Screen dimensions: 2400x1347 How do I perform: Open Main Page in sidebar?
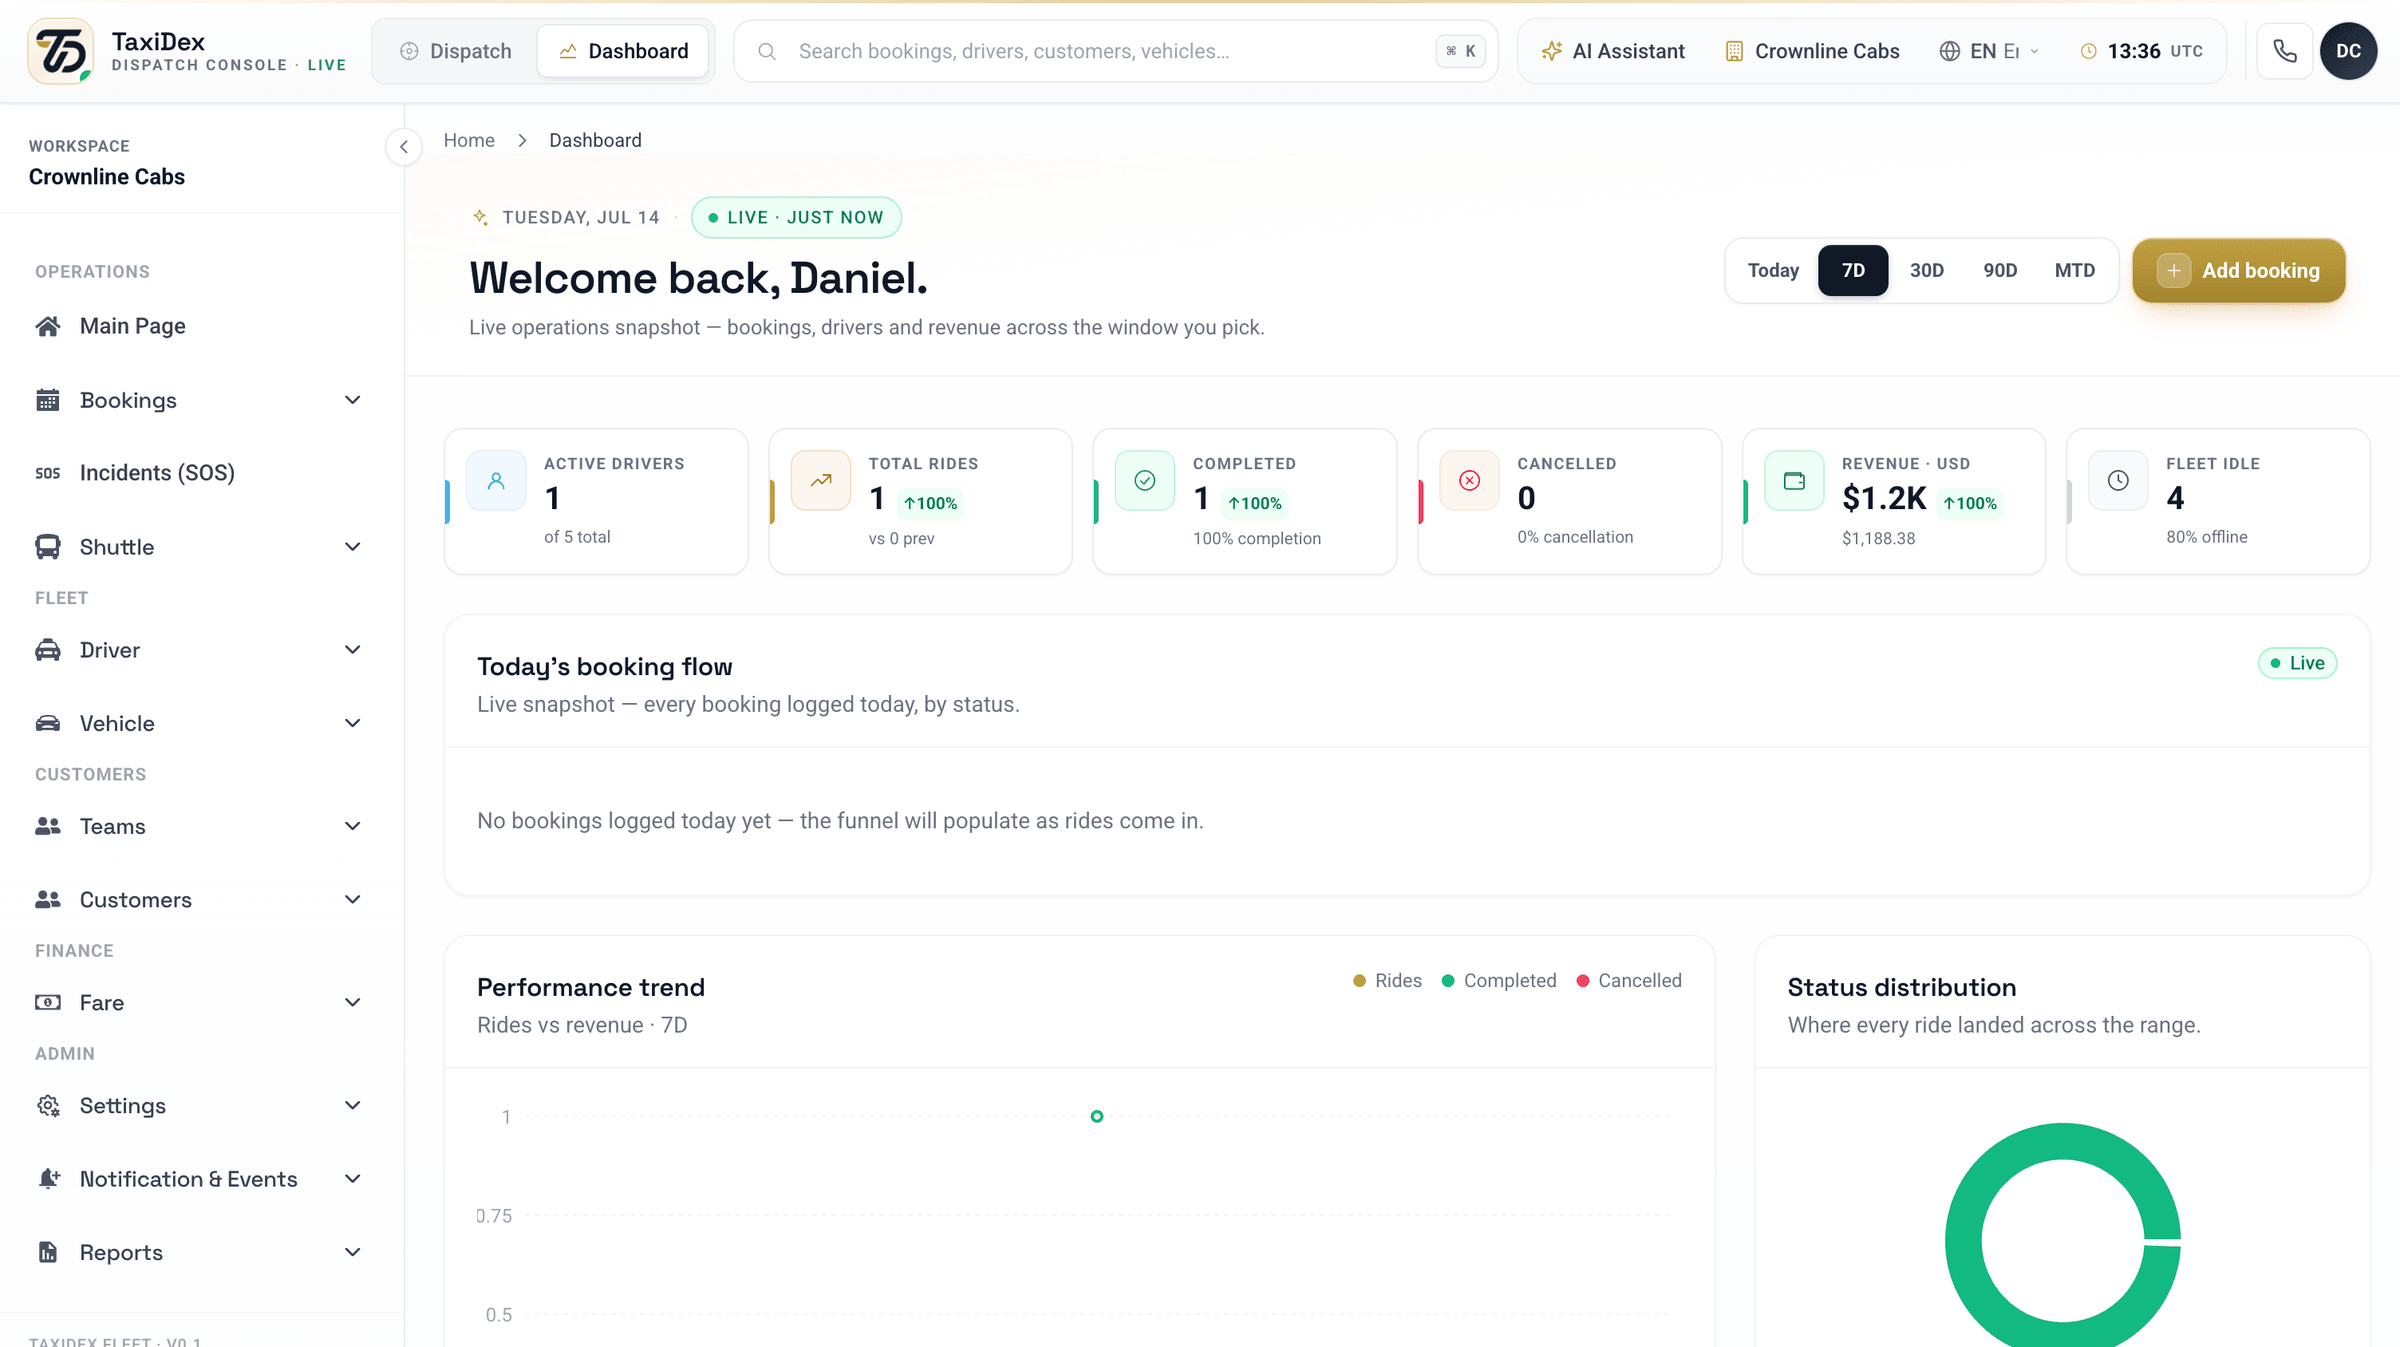click(x=199, y=326)
